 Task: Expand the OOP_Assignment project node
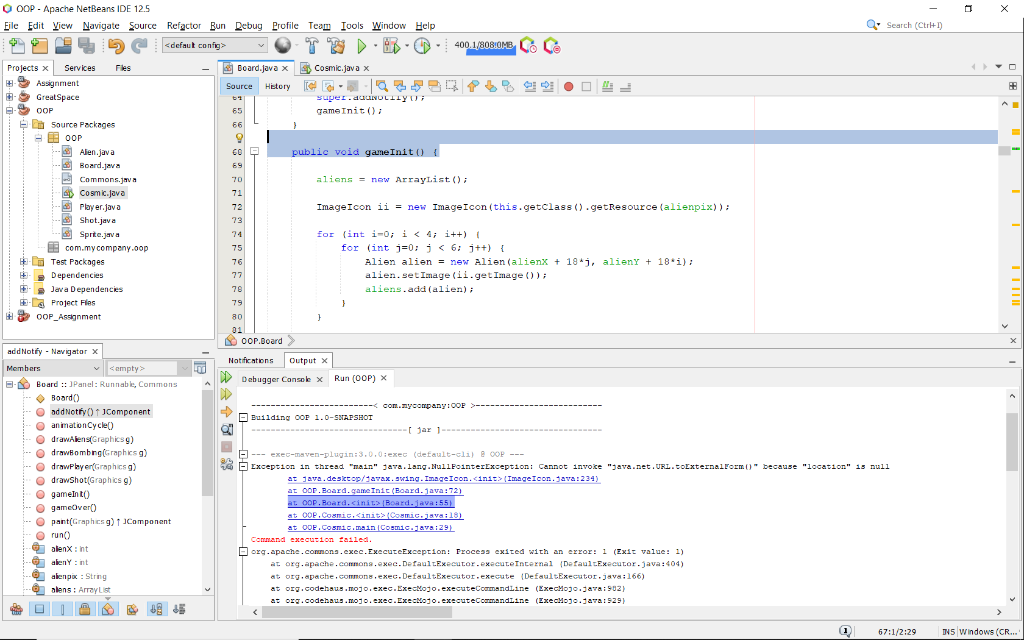coord(10,317)
